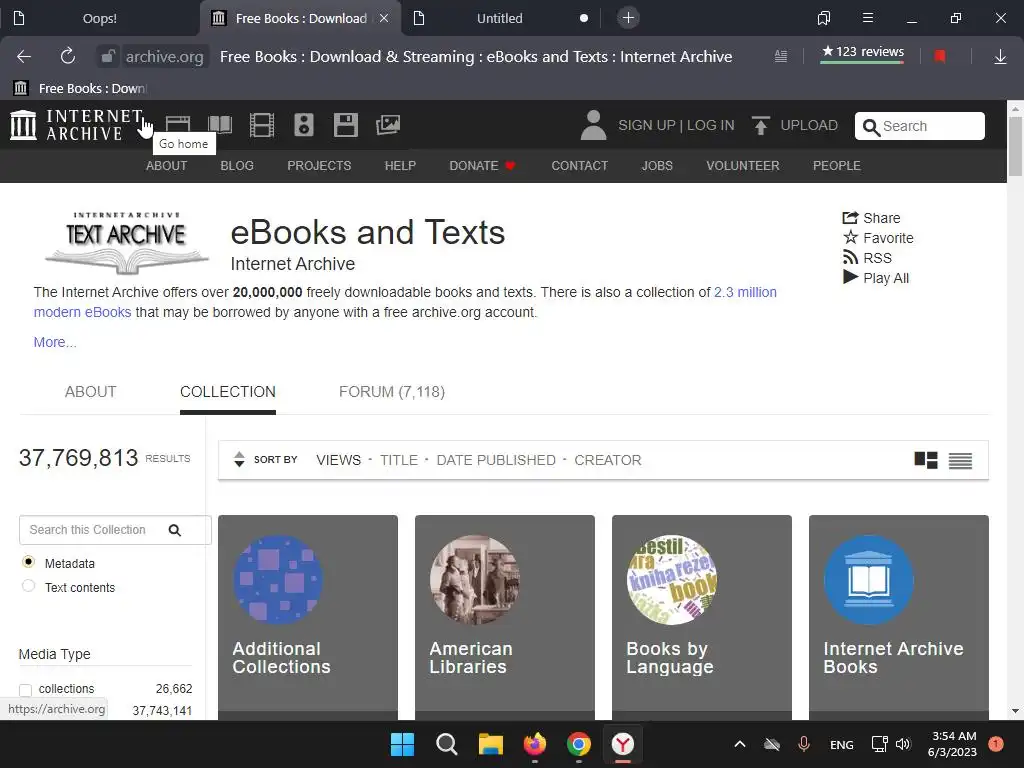Click the browser back arrow
Screen dimensions: 1024x768
point(24,57)
